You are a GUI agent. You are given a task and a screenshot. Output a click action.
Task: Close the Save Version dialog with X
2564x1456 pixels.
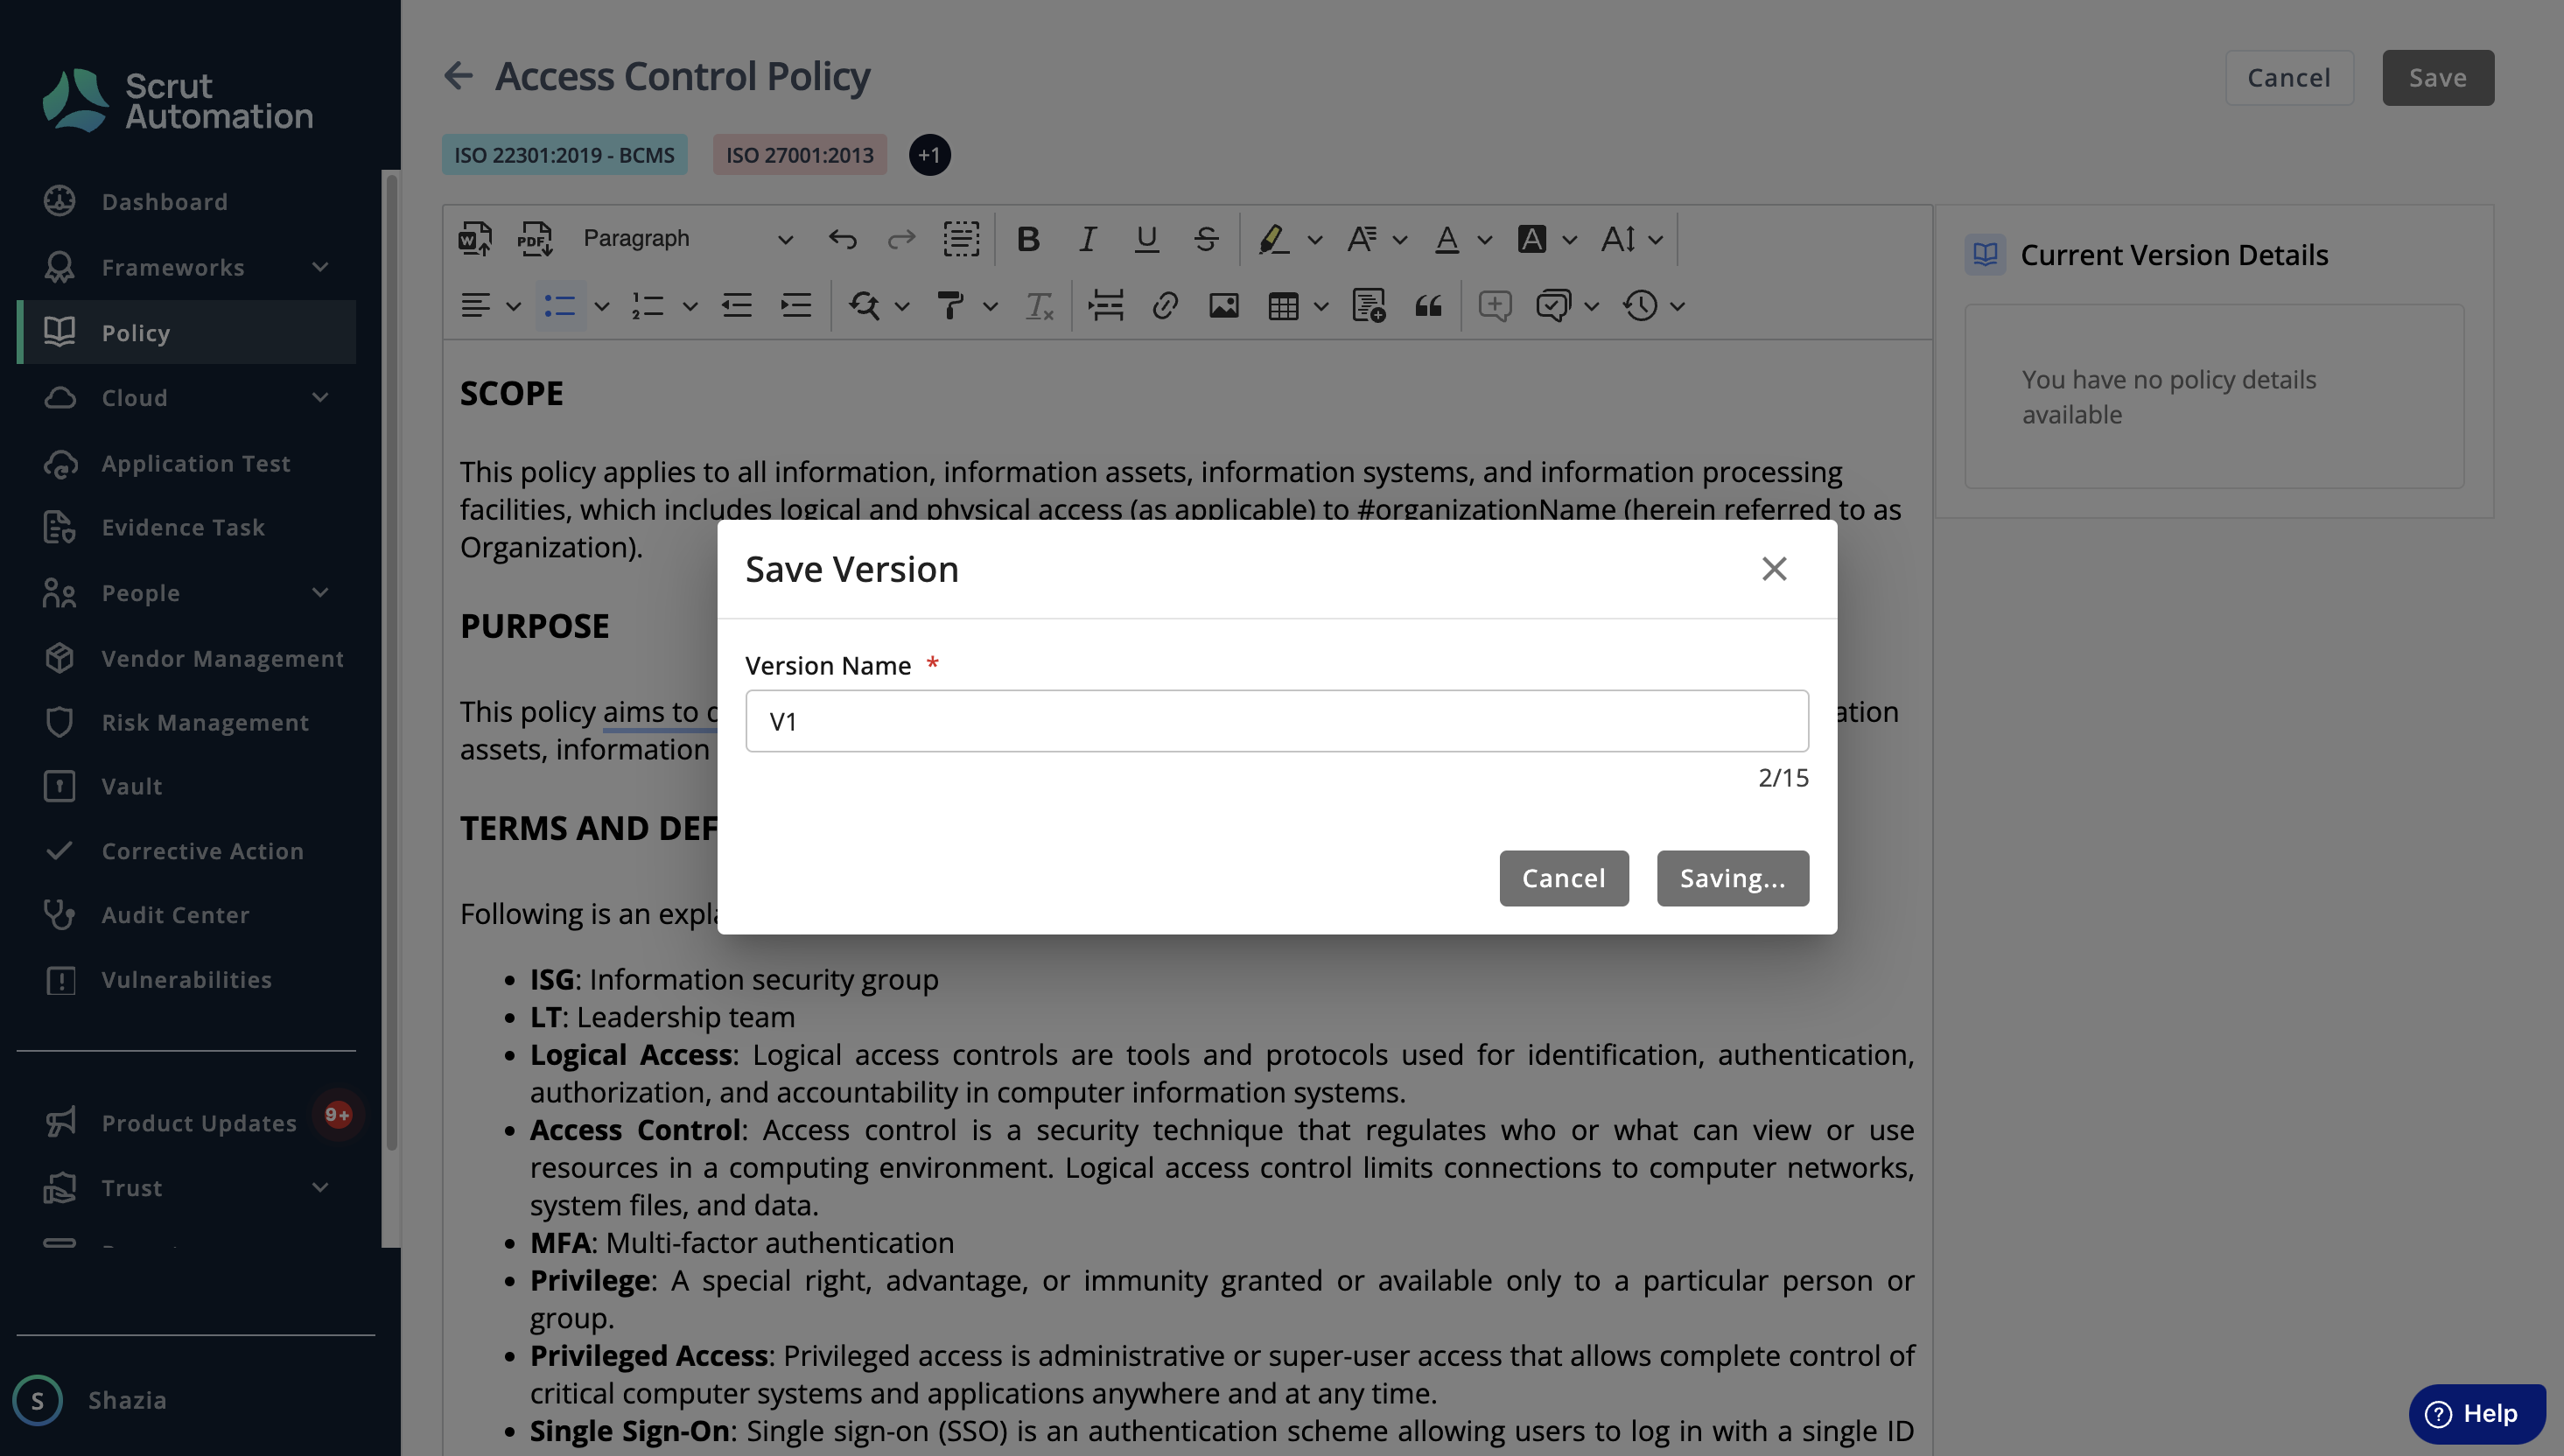pyautogui.click(x=1774, y=568)
